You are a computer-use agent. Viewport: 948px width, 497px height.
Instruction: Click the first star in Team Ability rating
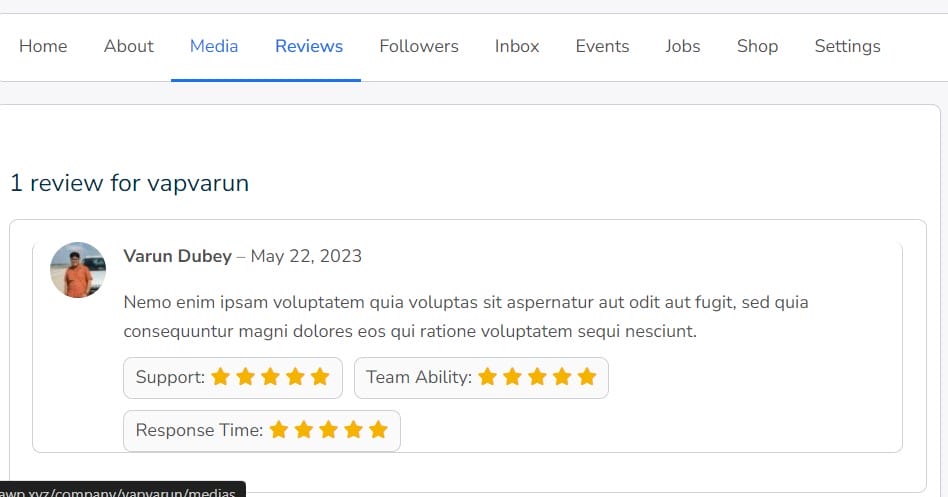[x=488, y=377]
